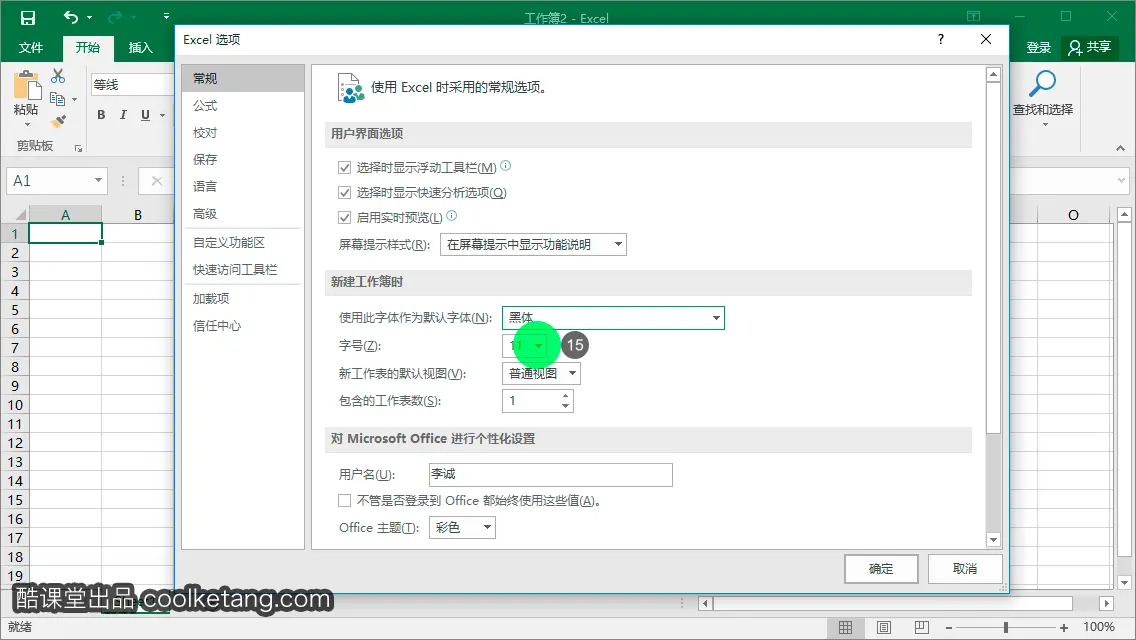Open the 普通视图 default view dropdown

[541, 373]
